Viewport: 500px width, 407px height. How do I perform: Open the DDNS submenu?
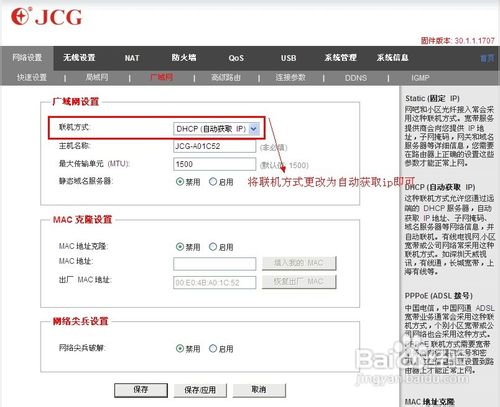(356, 78)
